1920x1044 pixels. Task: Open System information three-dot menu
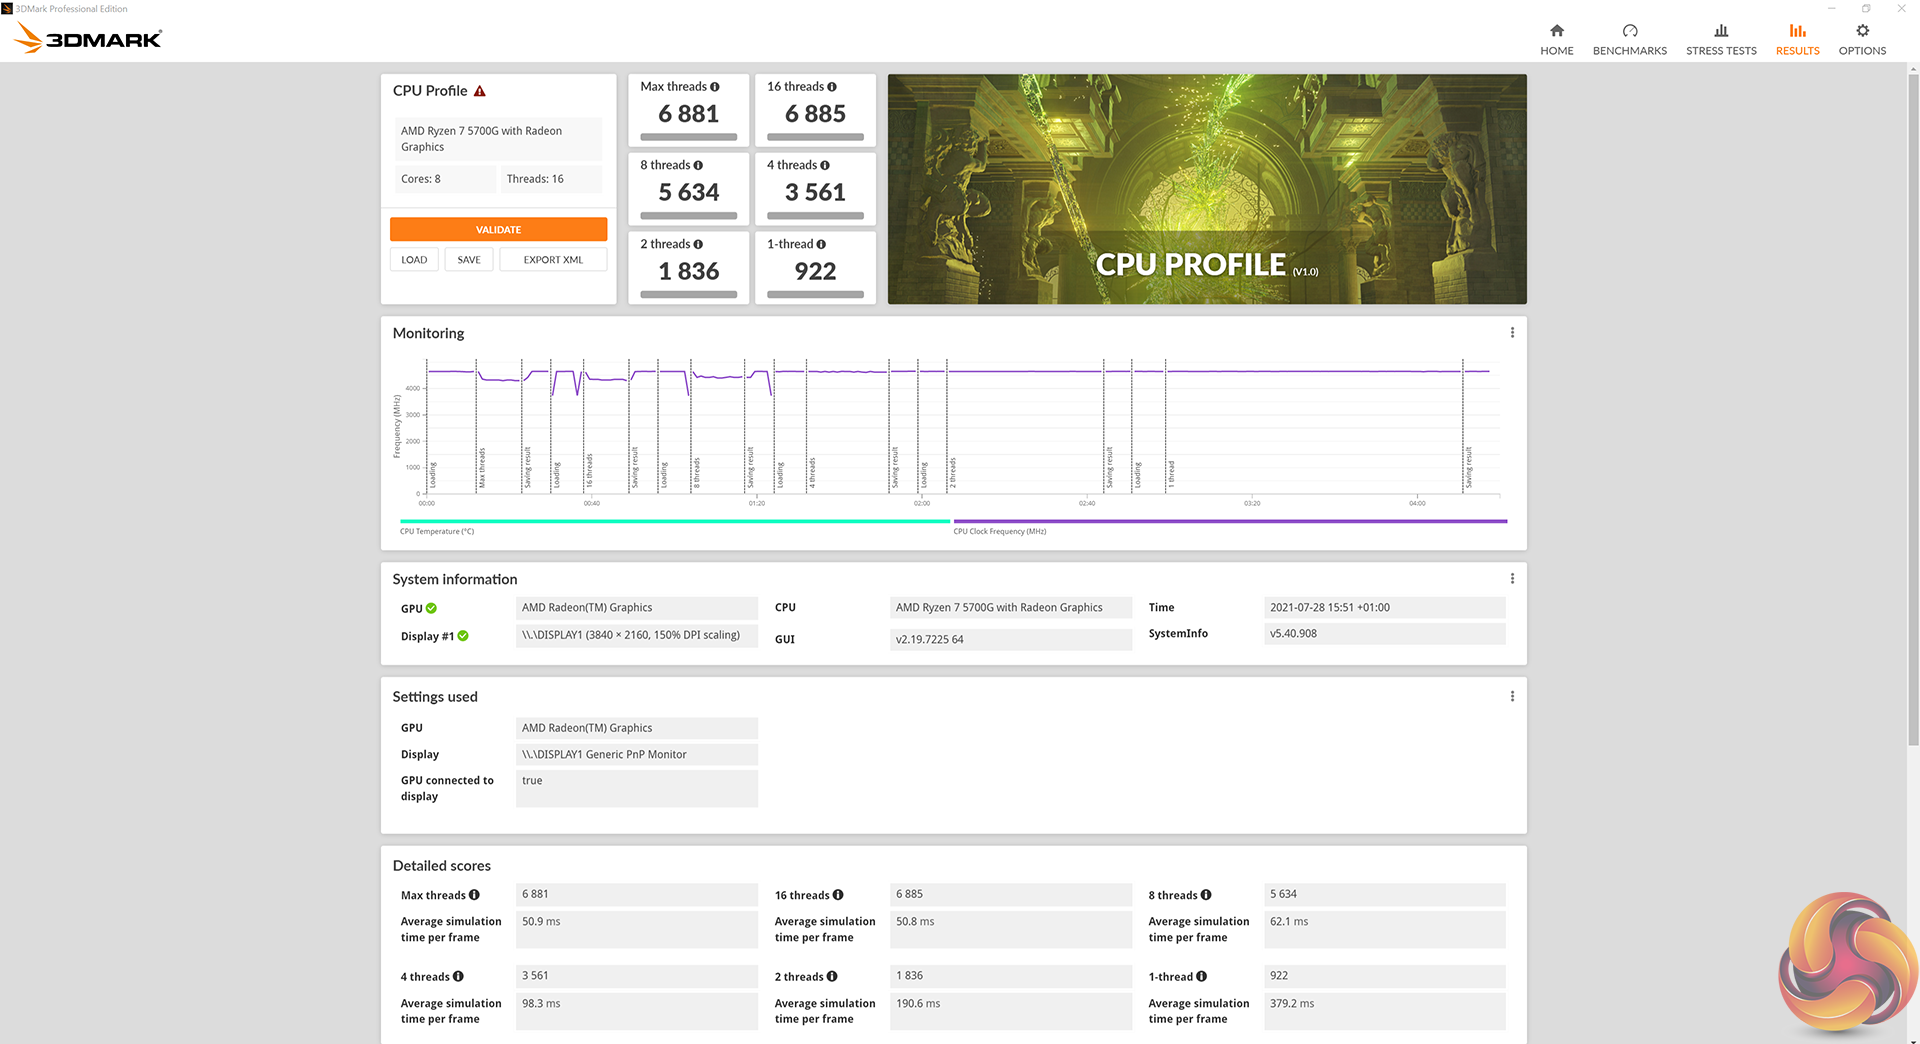[x=1512, y=579]
